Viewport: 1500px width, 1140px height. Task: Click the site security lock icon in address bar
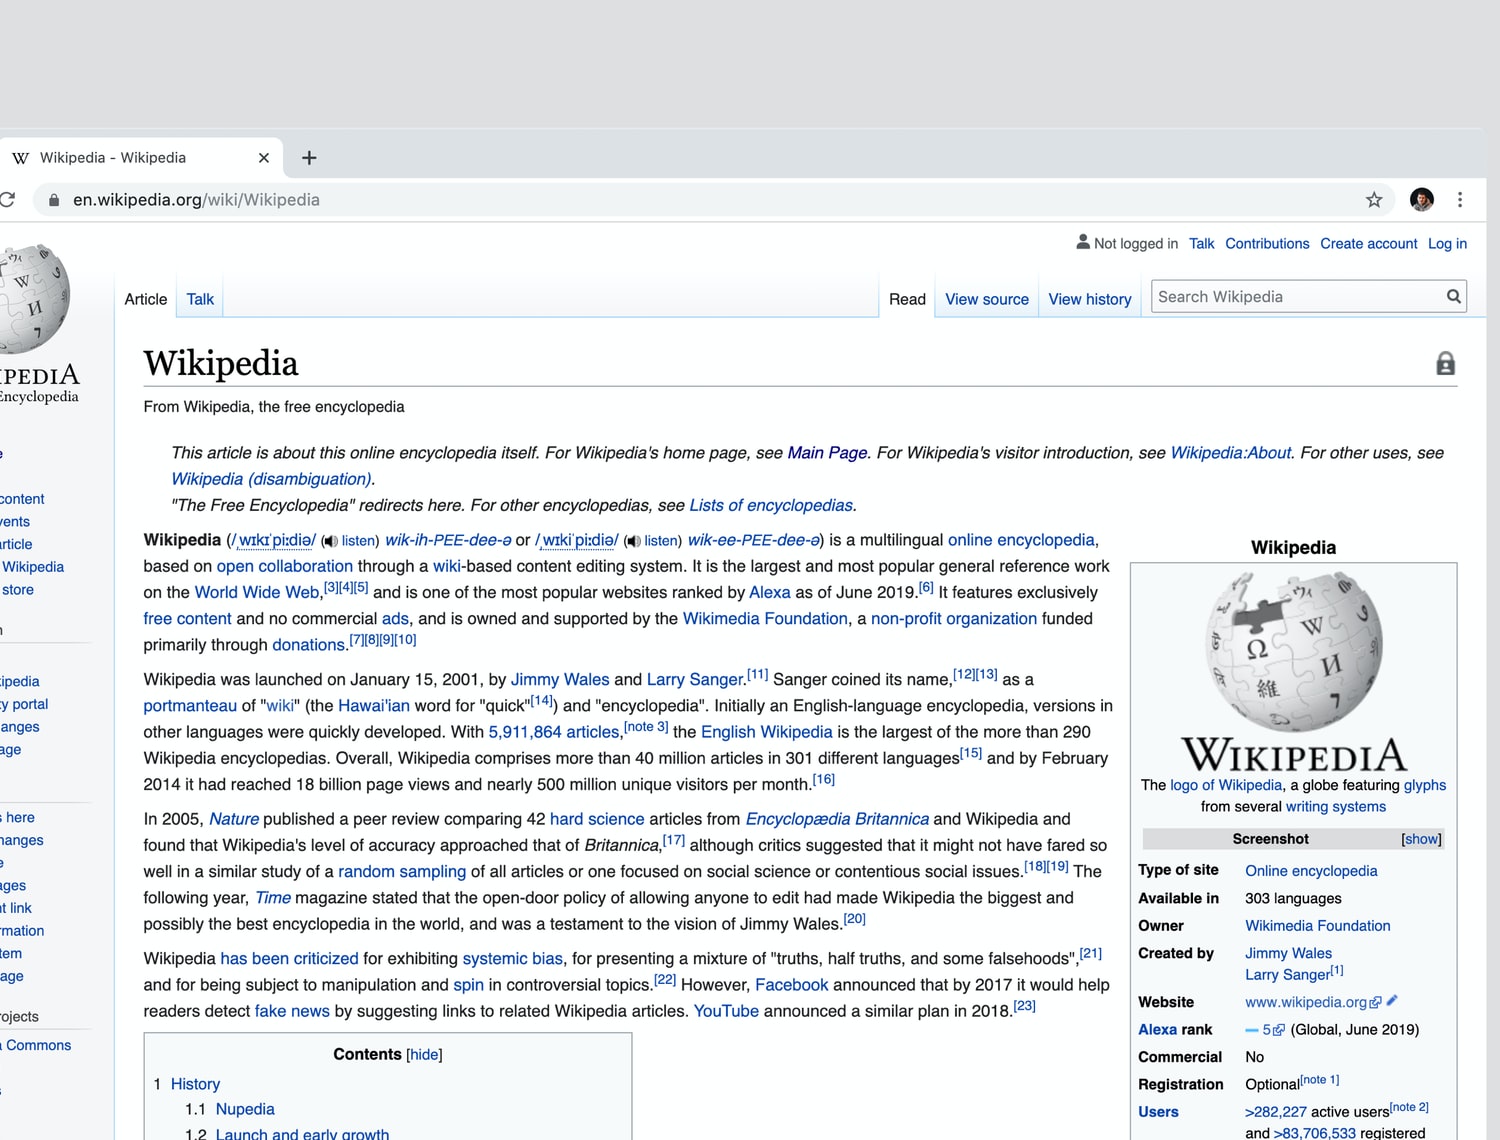coord(54,200)
